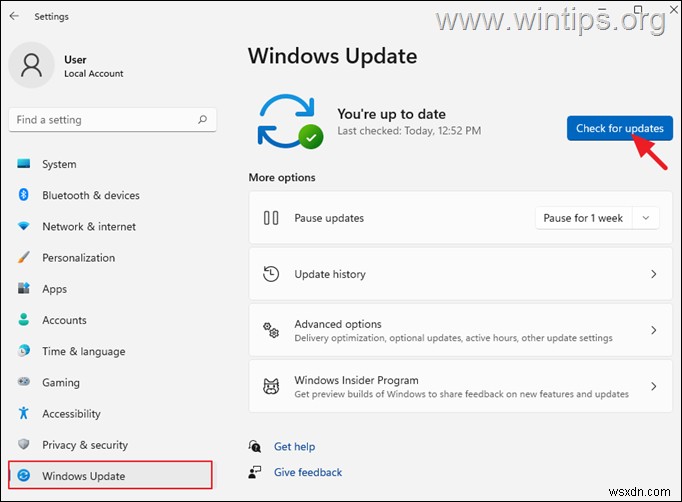This screenshot has height=502, width=682.
Task: Click the Update history clock icon
Action: click(x=270, y=274)
